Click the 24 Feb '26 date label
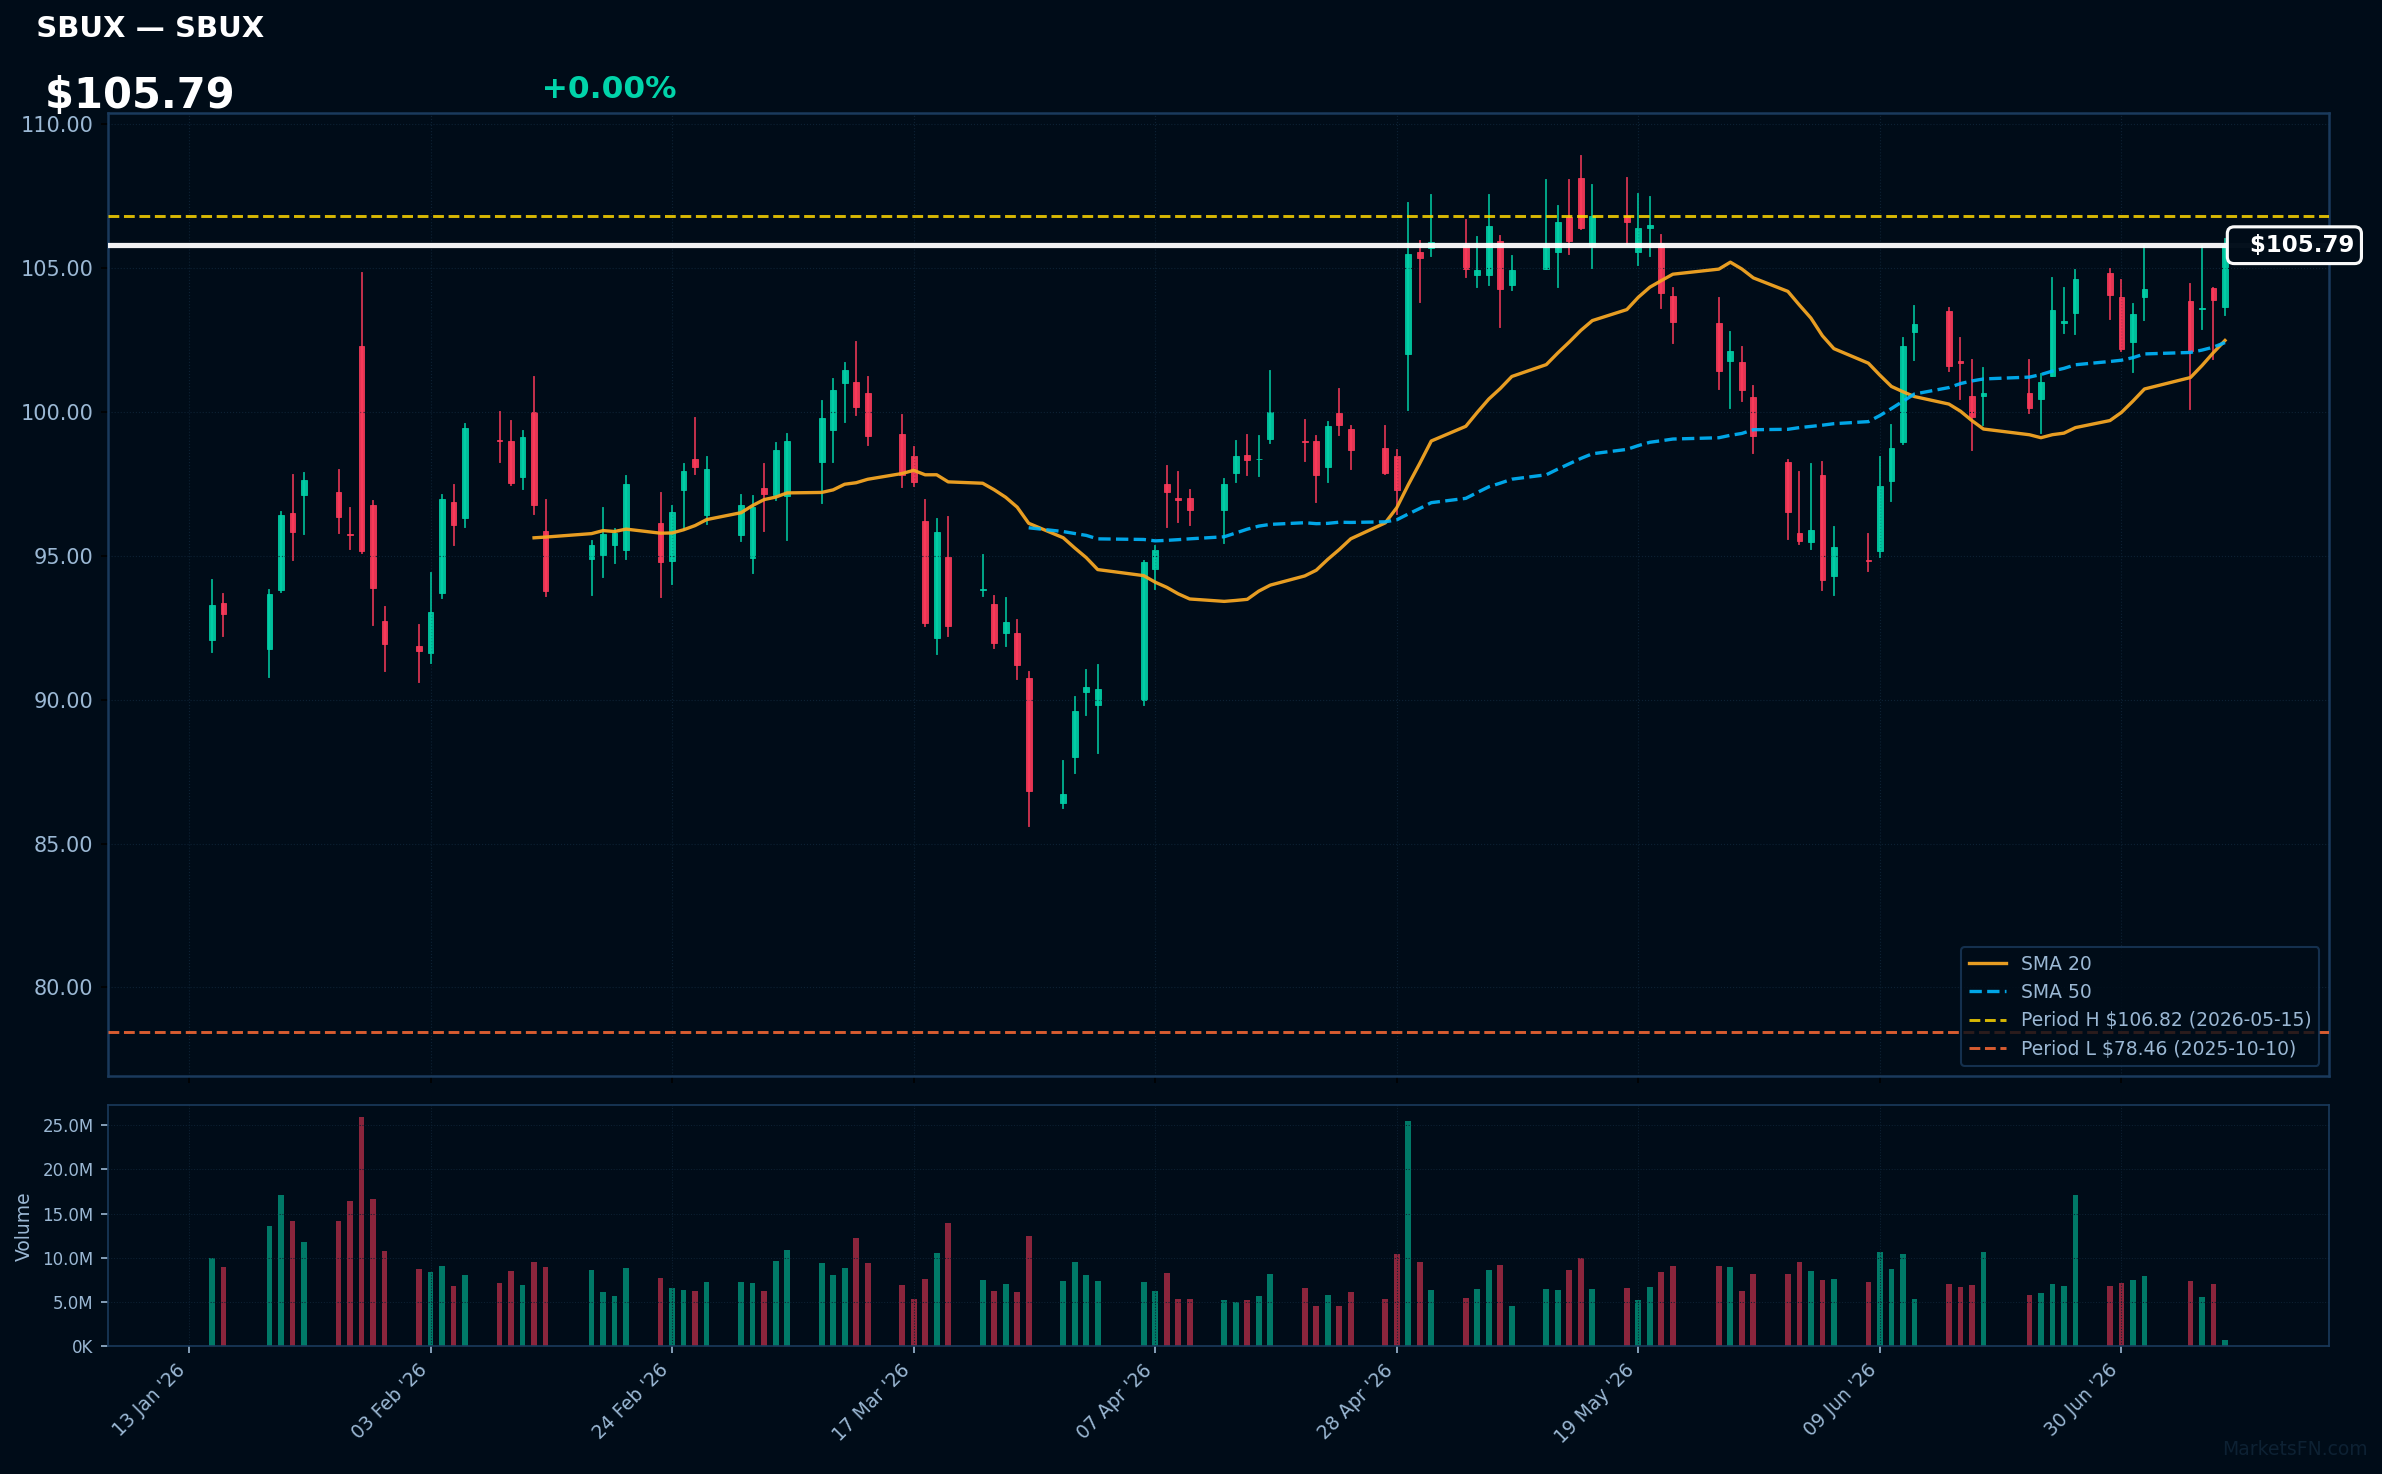The height and width of the screenshot is (1474, 2382). point(630,1400)
